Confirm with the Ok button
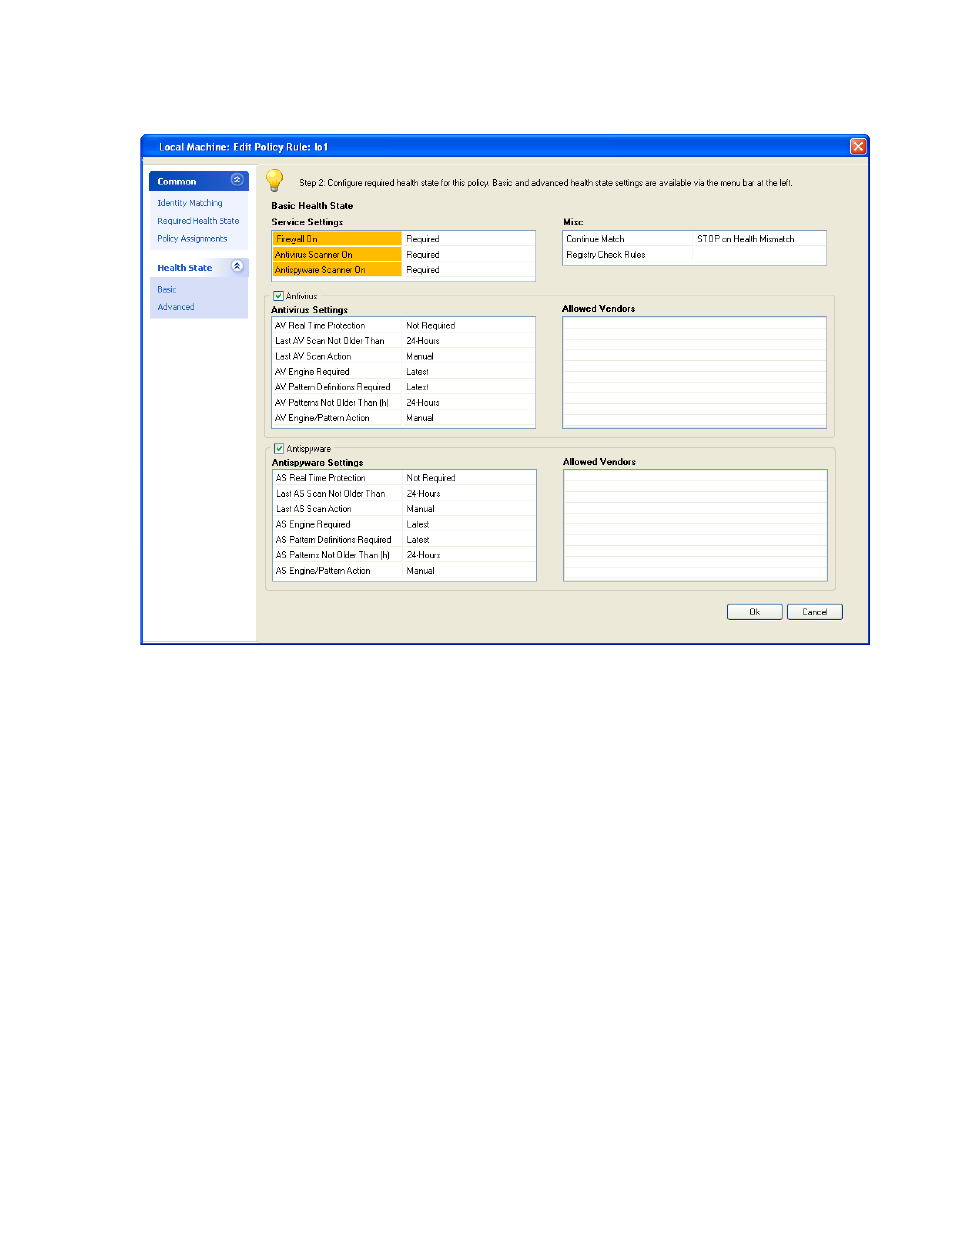Viewport: 954px width, 1235px height. point(754,612)
